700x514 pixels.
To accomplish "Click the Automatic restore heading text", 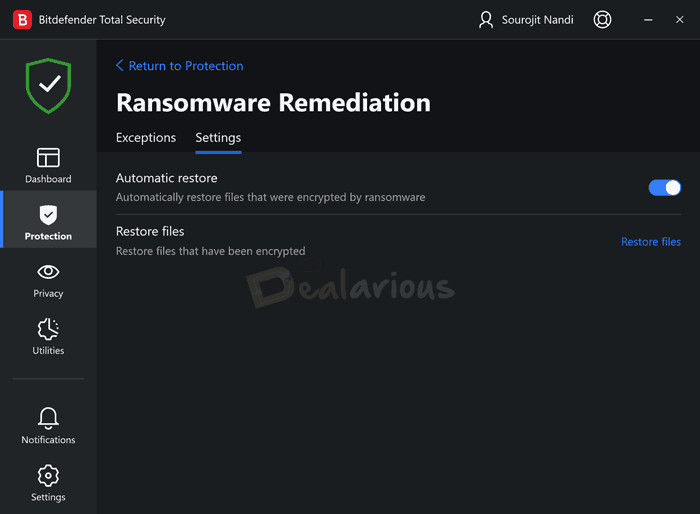I will coord(167,178).
